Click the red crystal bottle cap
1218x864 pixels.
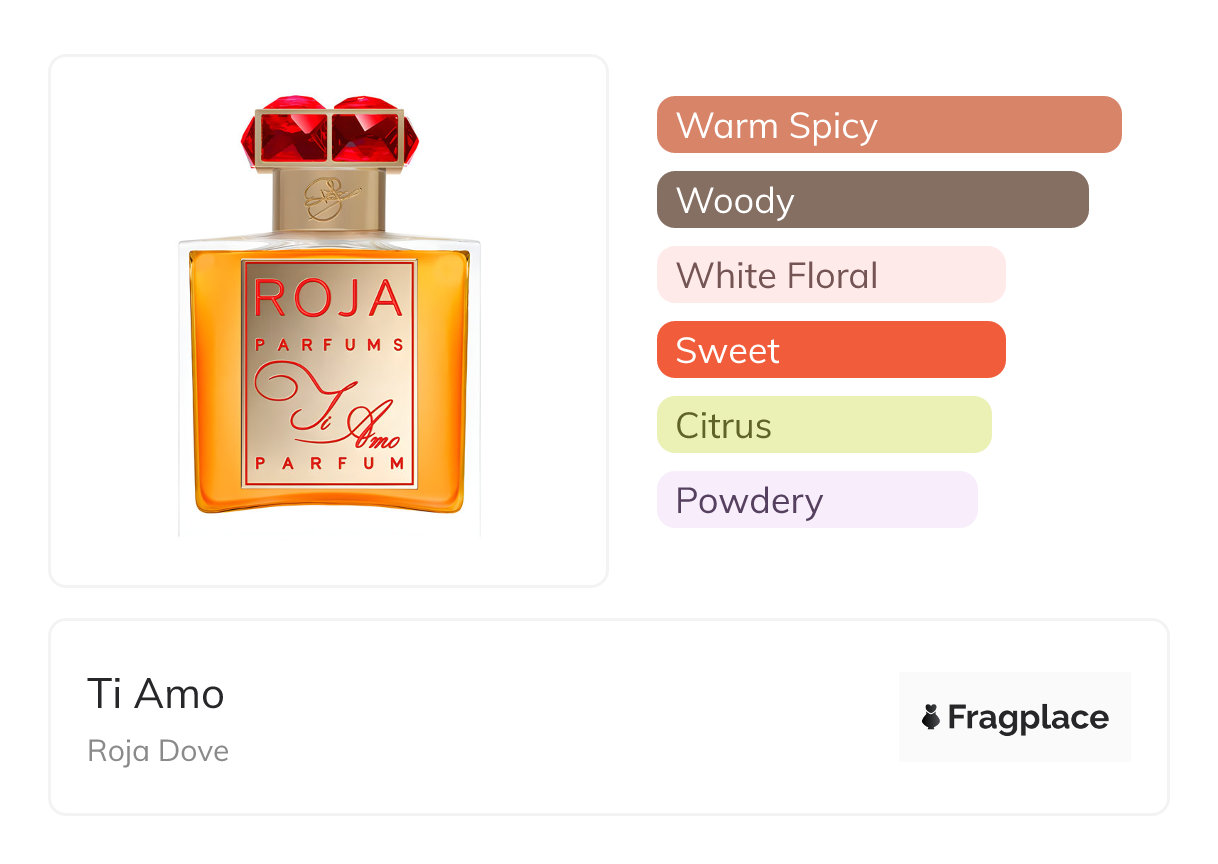pos(329,130)
